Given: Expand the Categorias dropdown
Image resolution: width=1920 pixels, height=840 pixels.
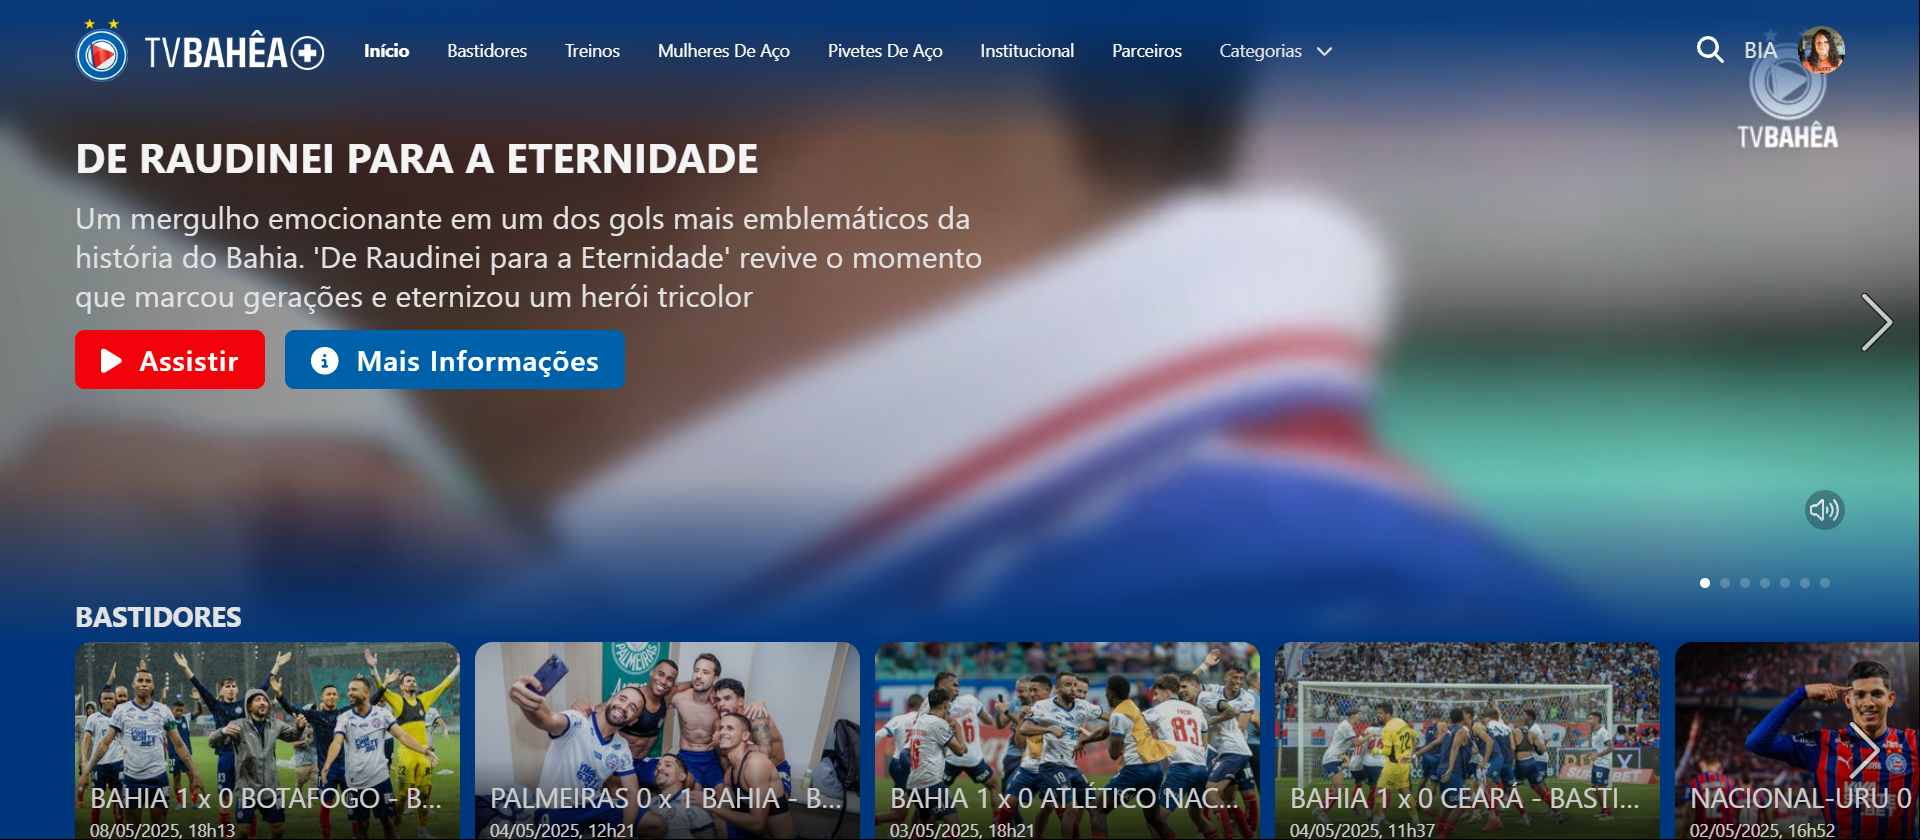Looking at the screenshot, I should click(1275, 51).
